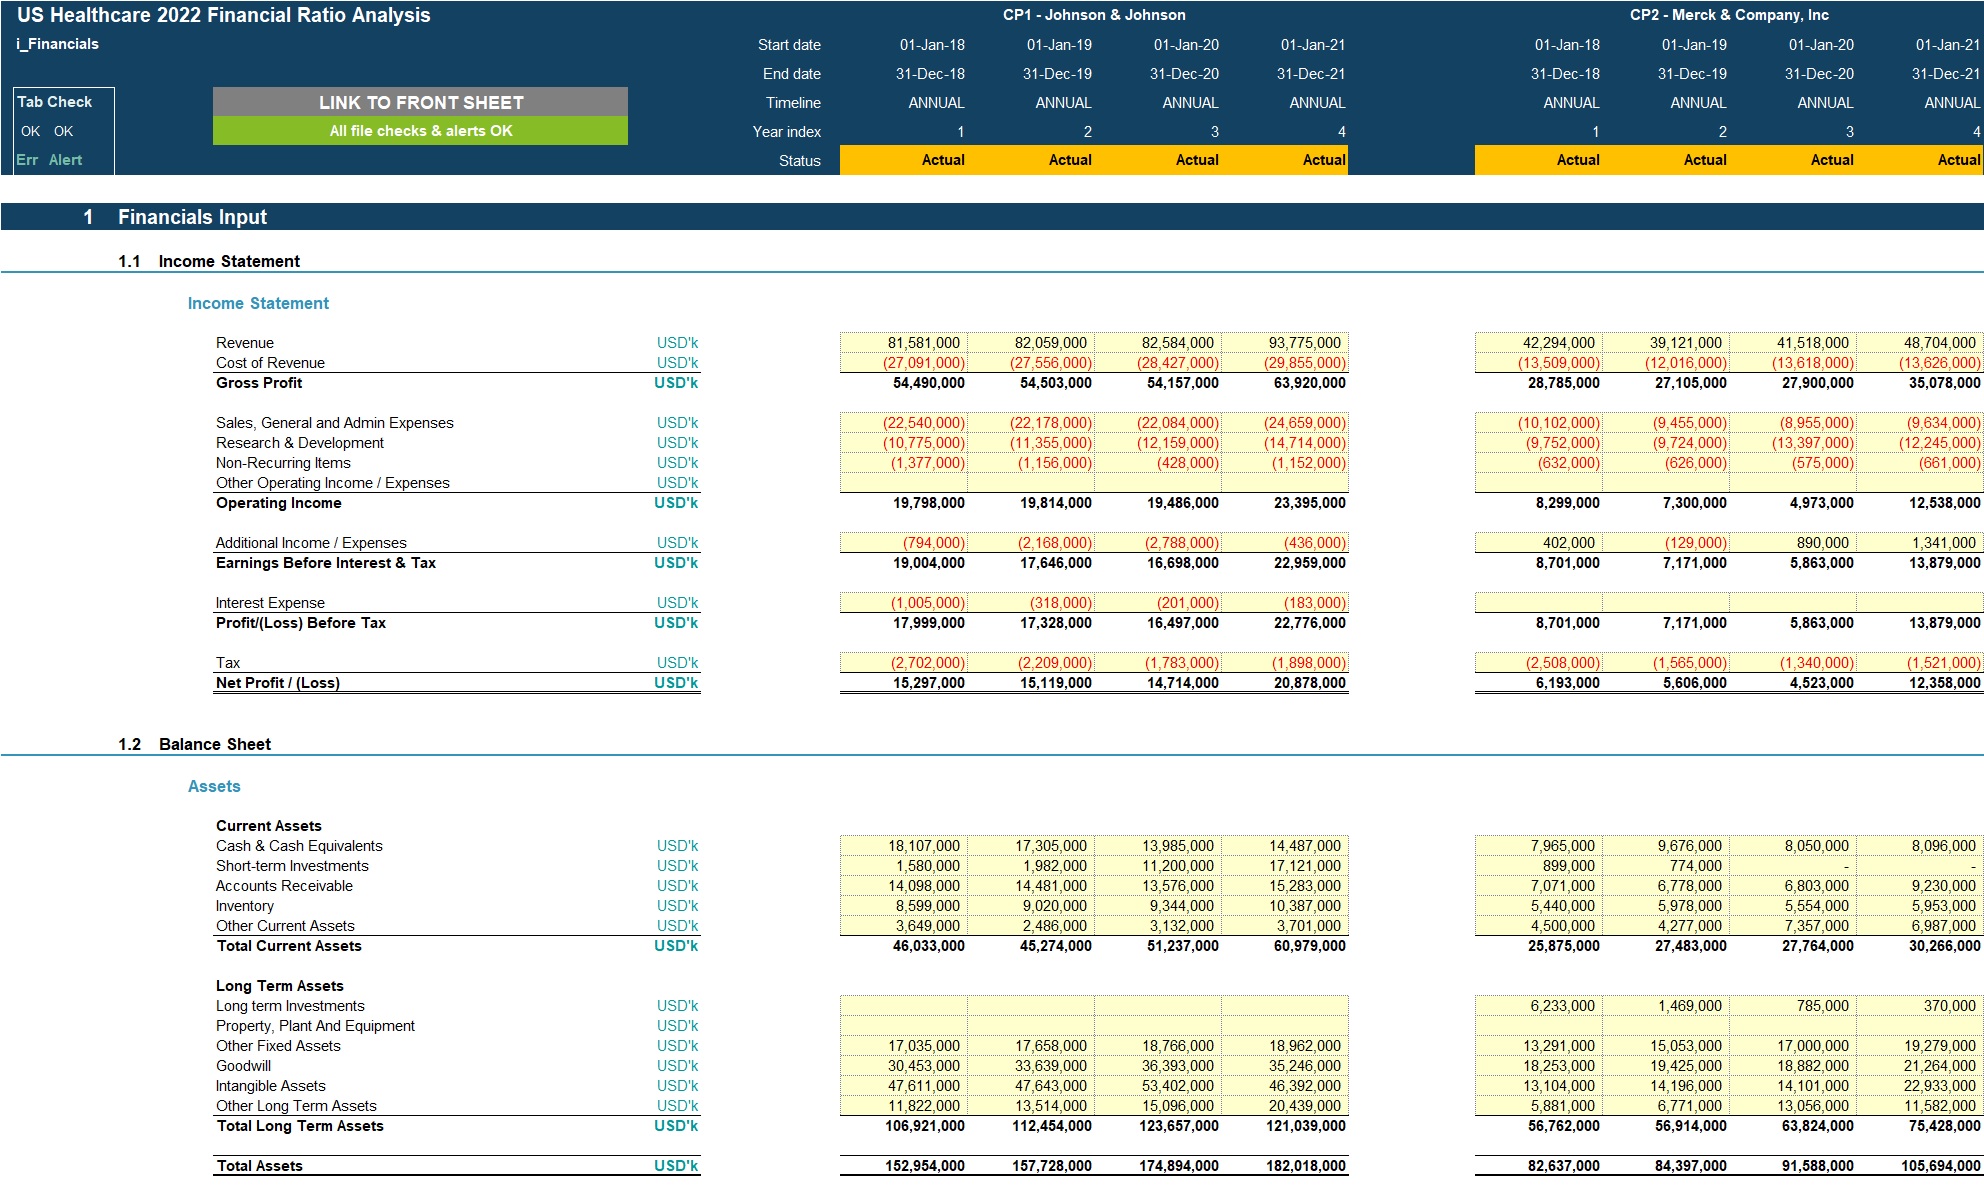Click the Earnings Before Interest & Tax label
Screen dimensions: 1984x1204
point(326,563)
